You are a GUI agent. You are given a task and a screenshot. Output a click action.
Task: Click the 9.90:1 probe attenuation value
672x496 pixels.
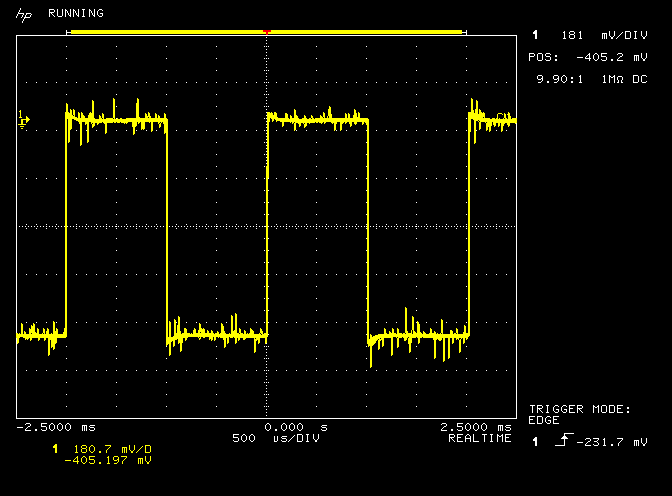(560, 78)
